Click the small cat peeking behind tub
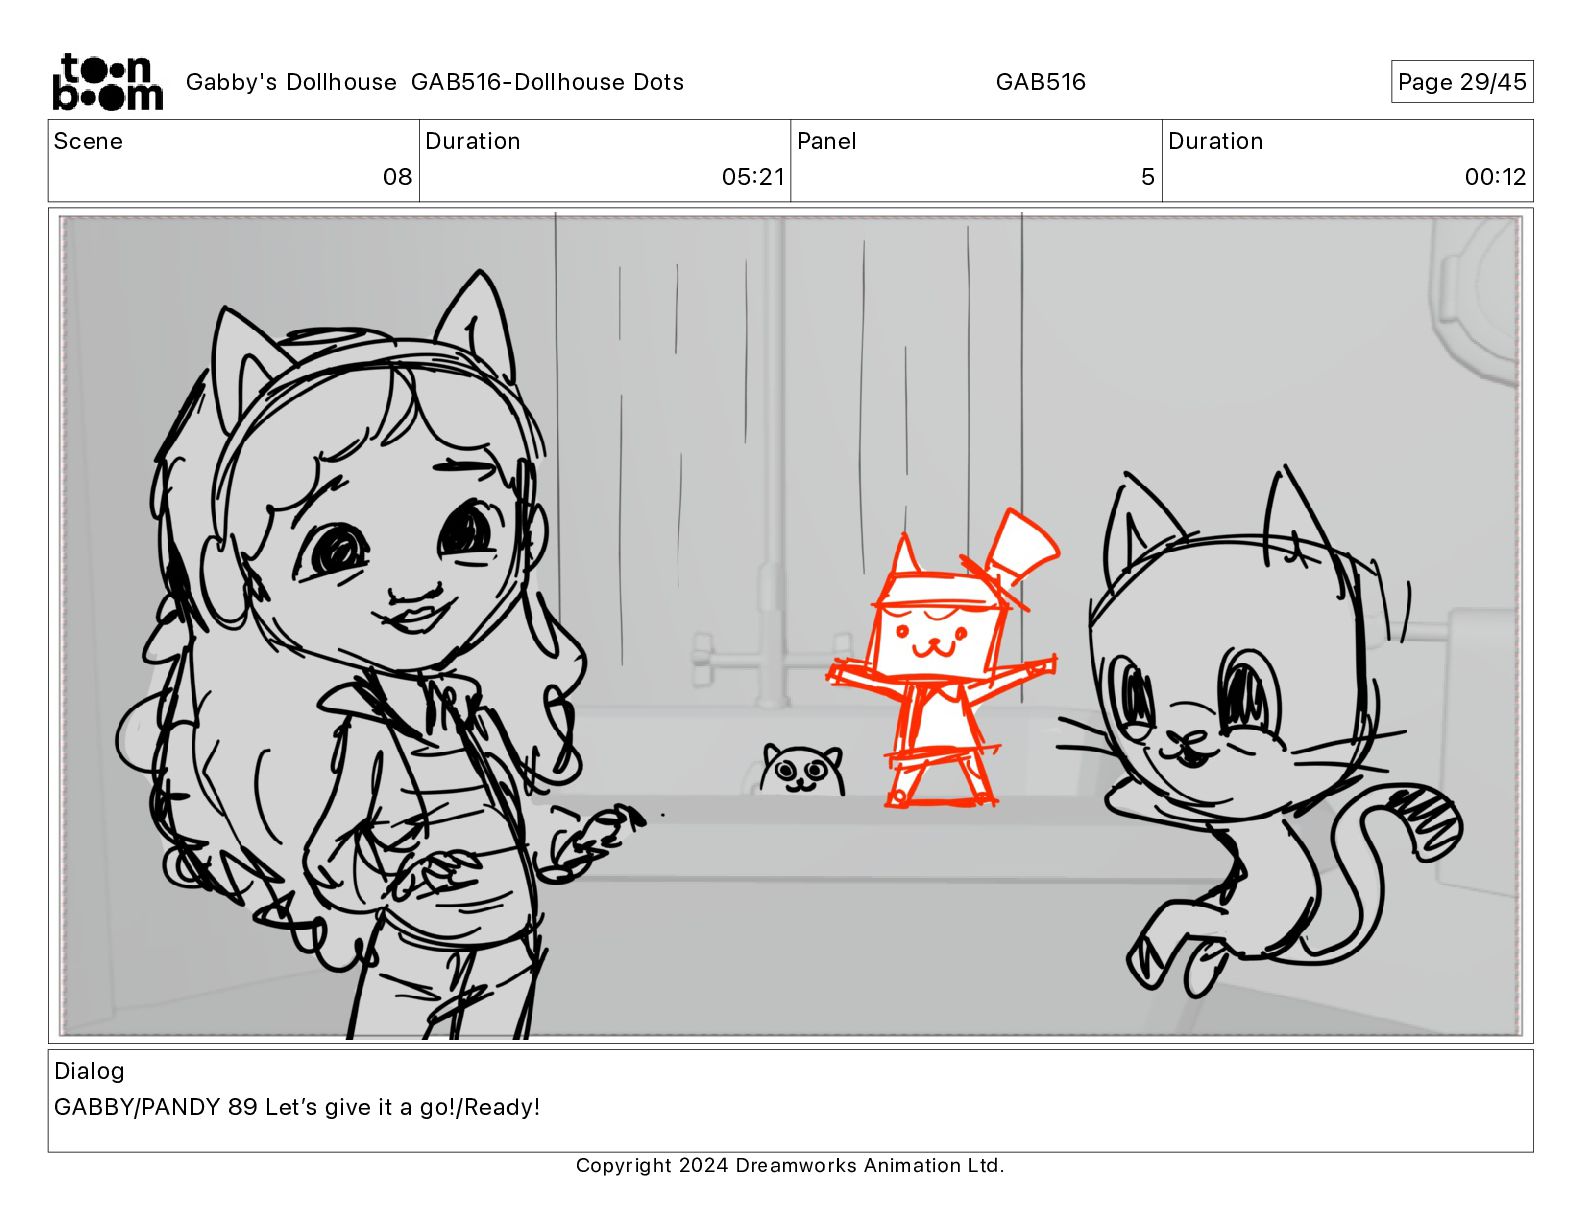The image size is (1584, 1224). 801,769
